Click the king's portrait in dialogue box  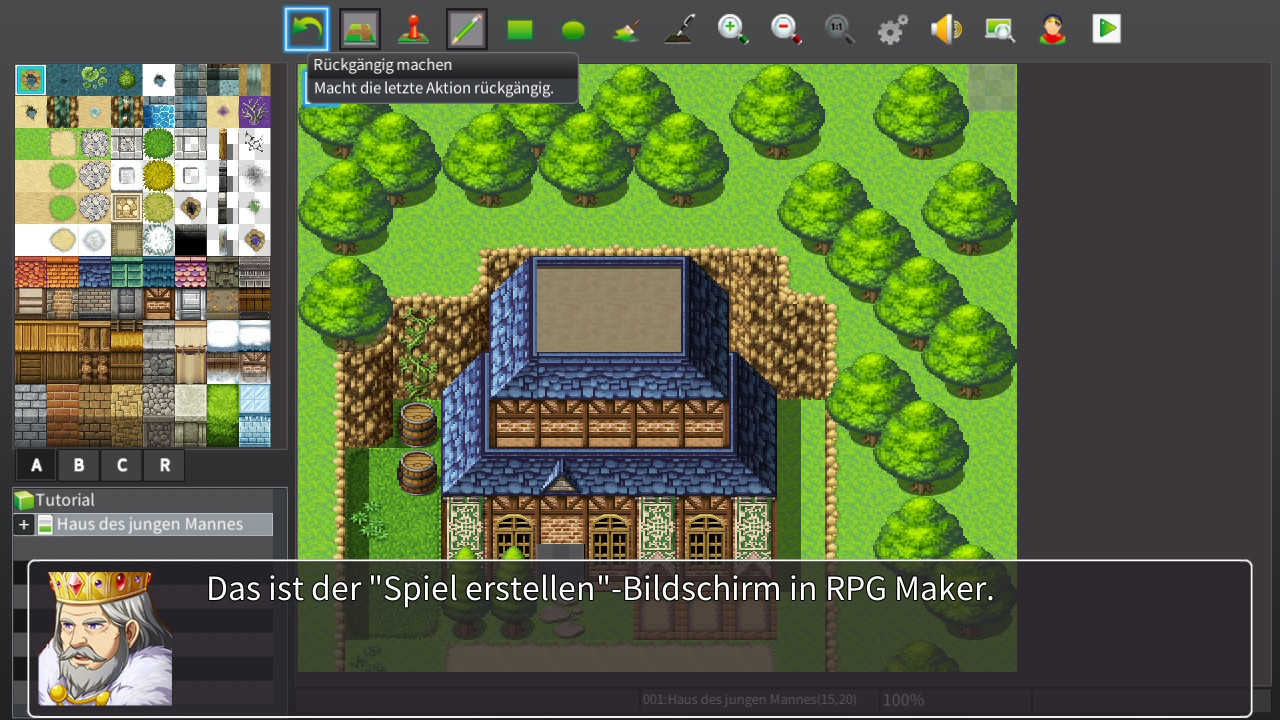coord(105,638)
